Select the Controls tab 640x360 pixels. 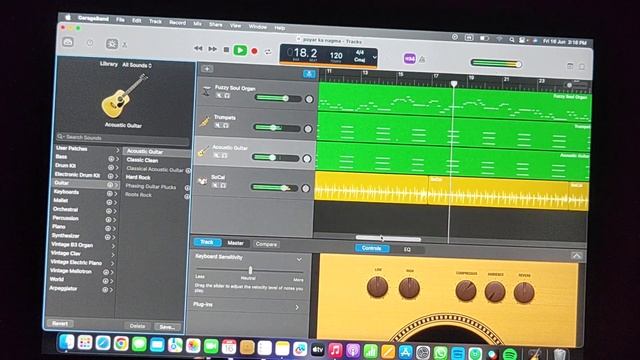click(x=371, y=248)
